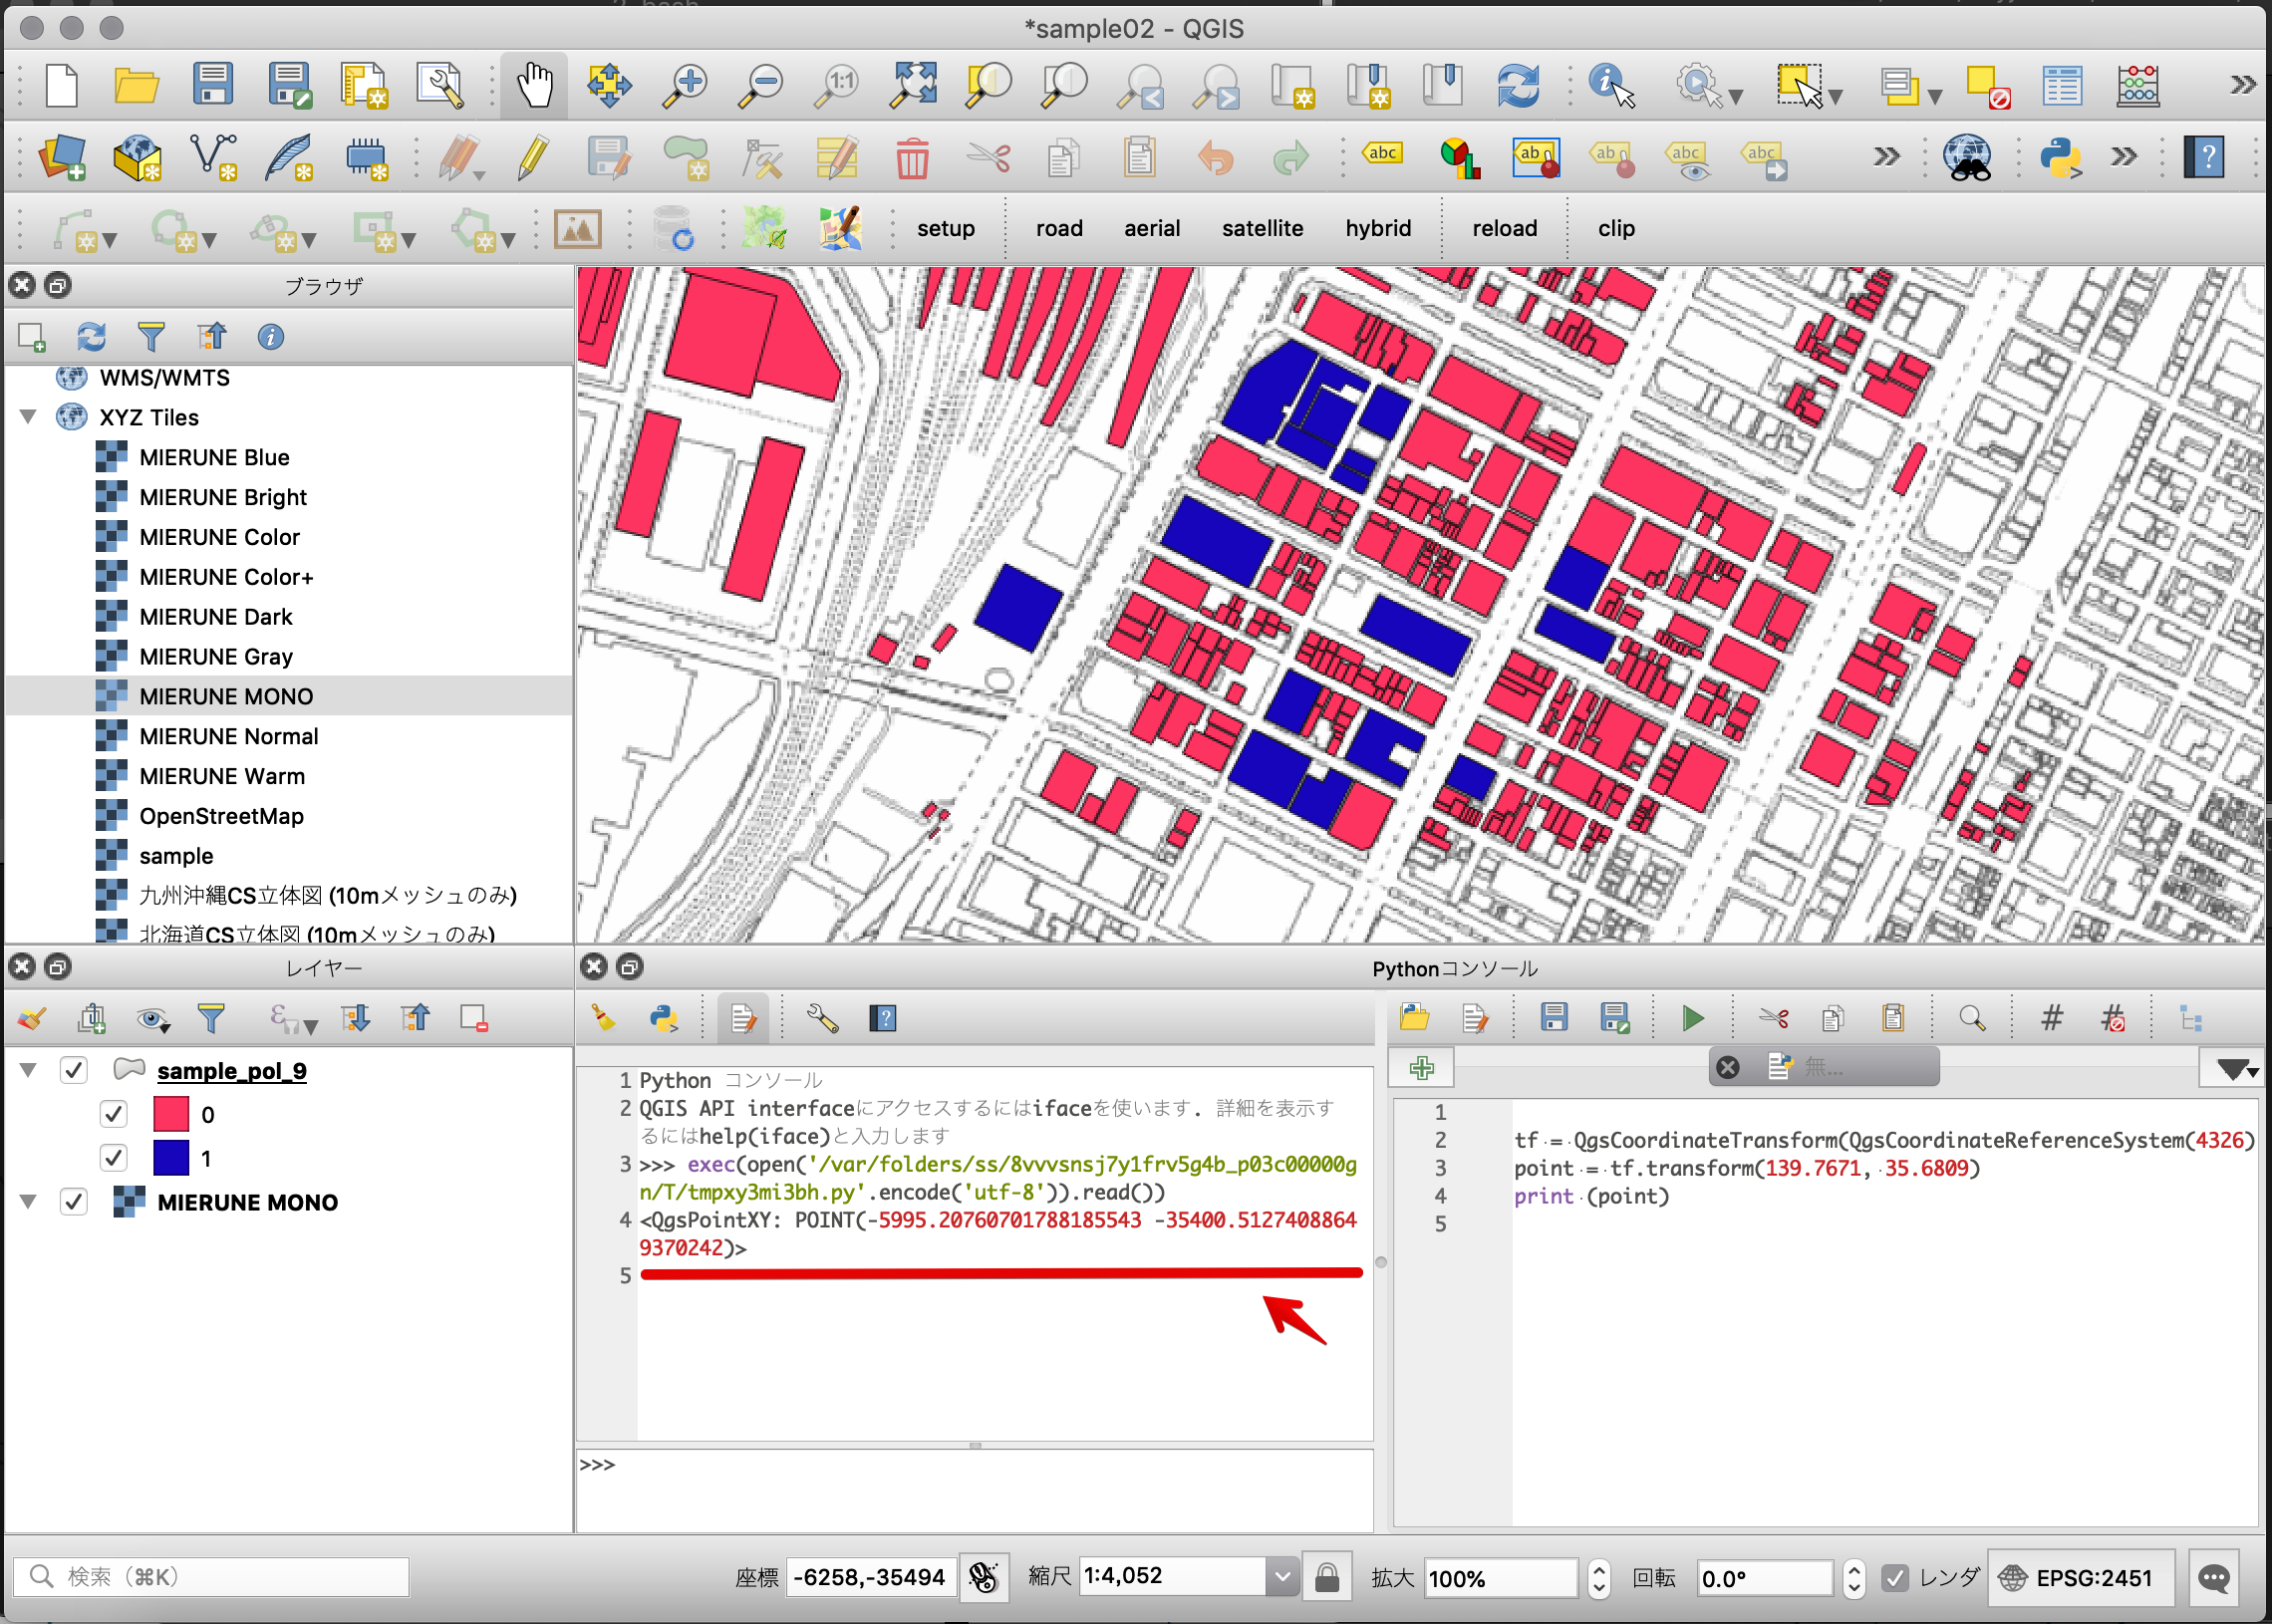
Task: Select the sample XYZ tile entry
Action: pyautogui.click(x=176, y=856)
